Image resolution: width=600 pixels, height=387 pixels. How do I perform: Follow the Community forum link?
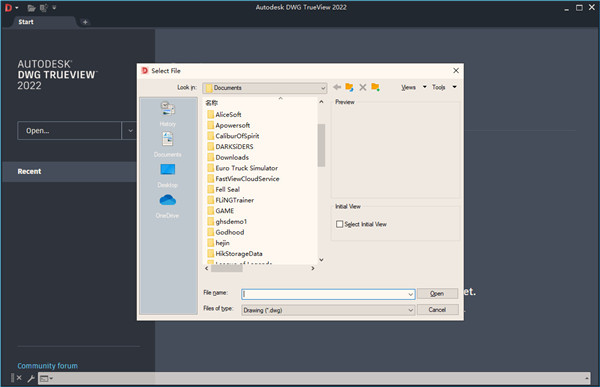tap(47, 366)
